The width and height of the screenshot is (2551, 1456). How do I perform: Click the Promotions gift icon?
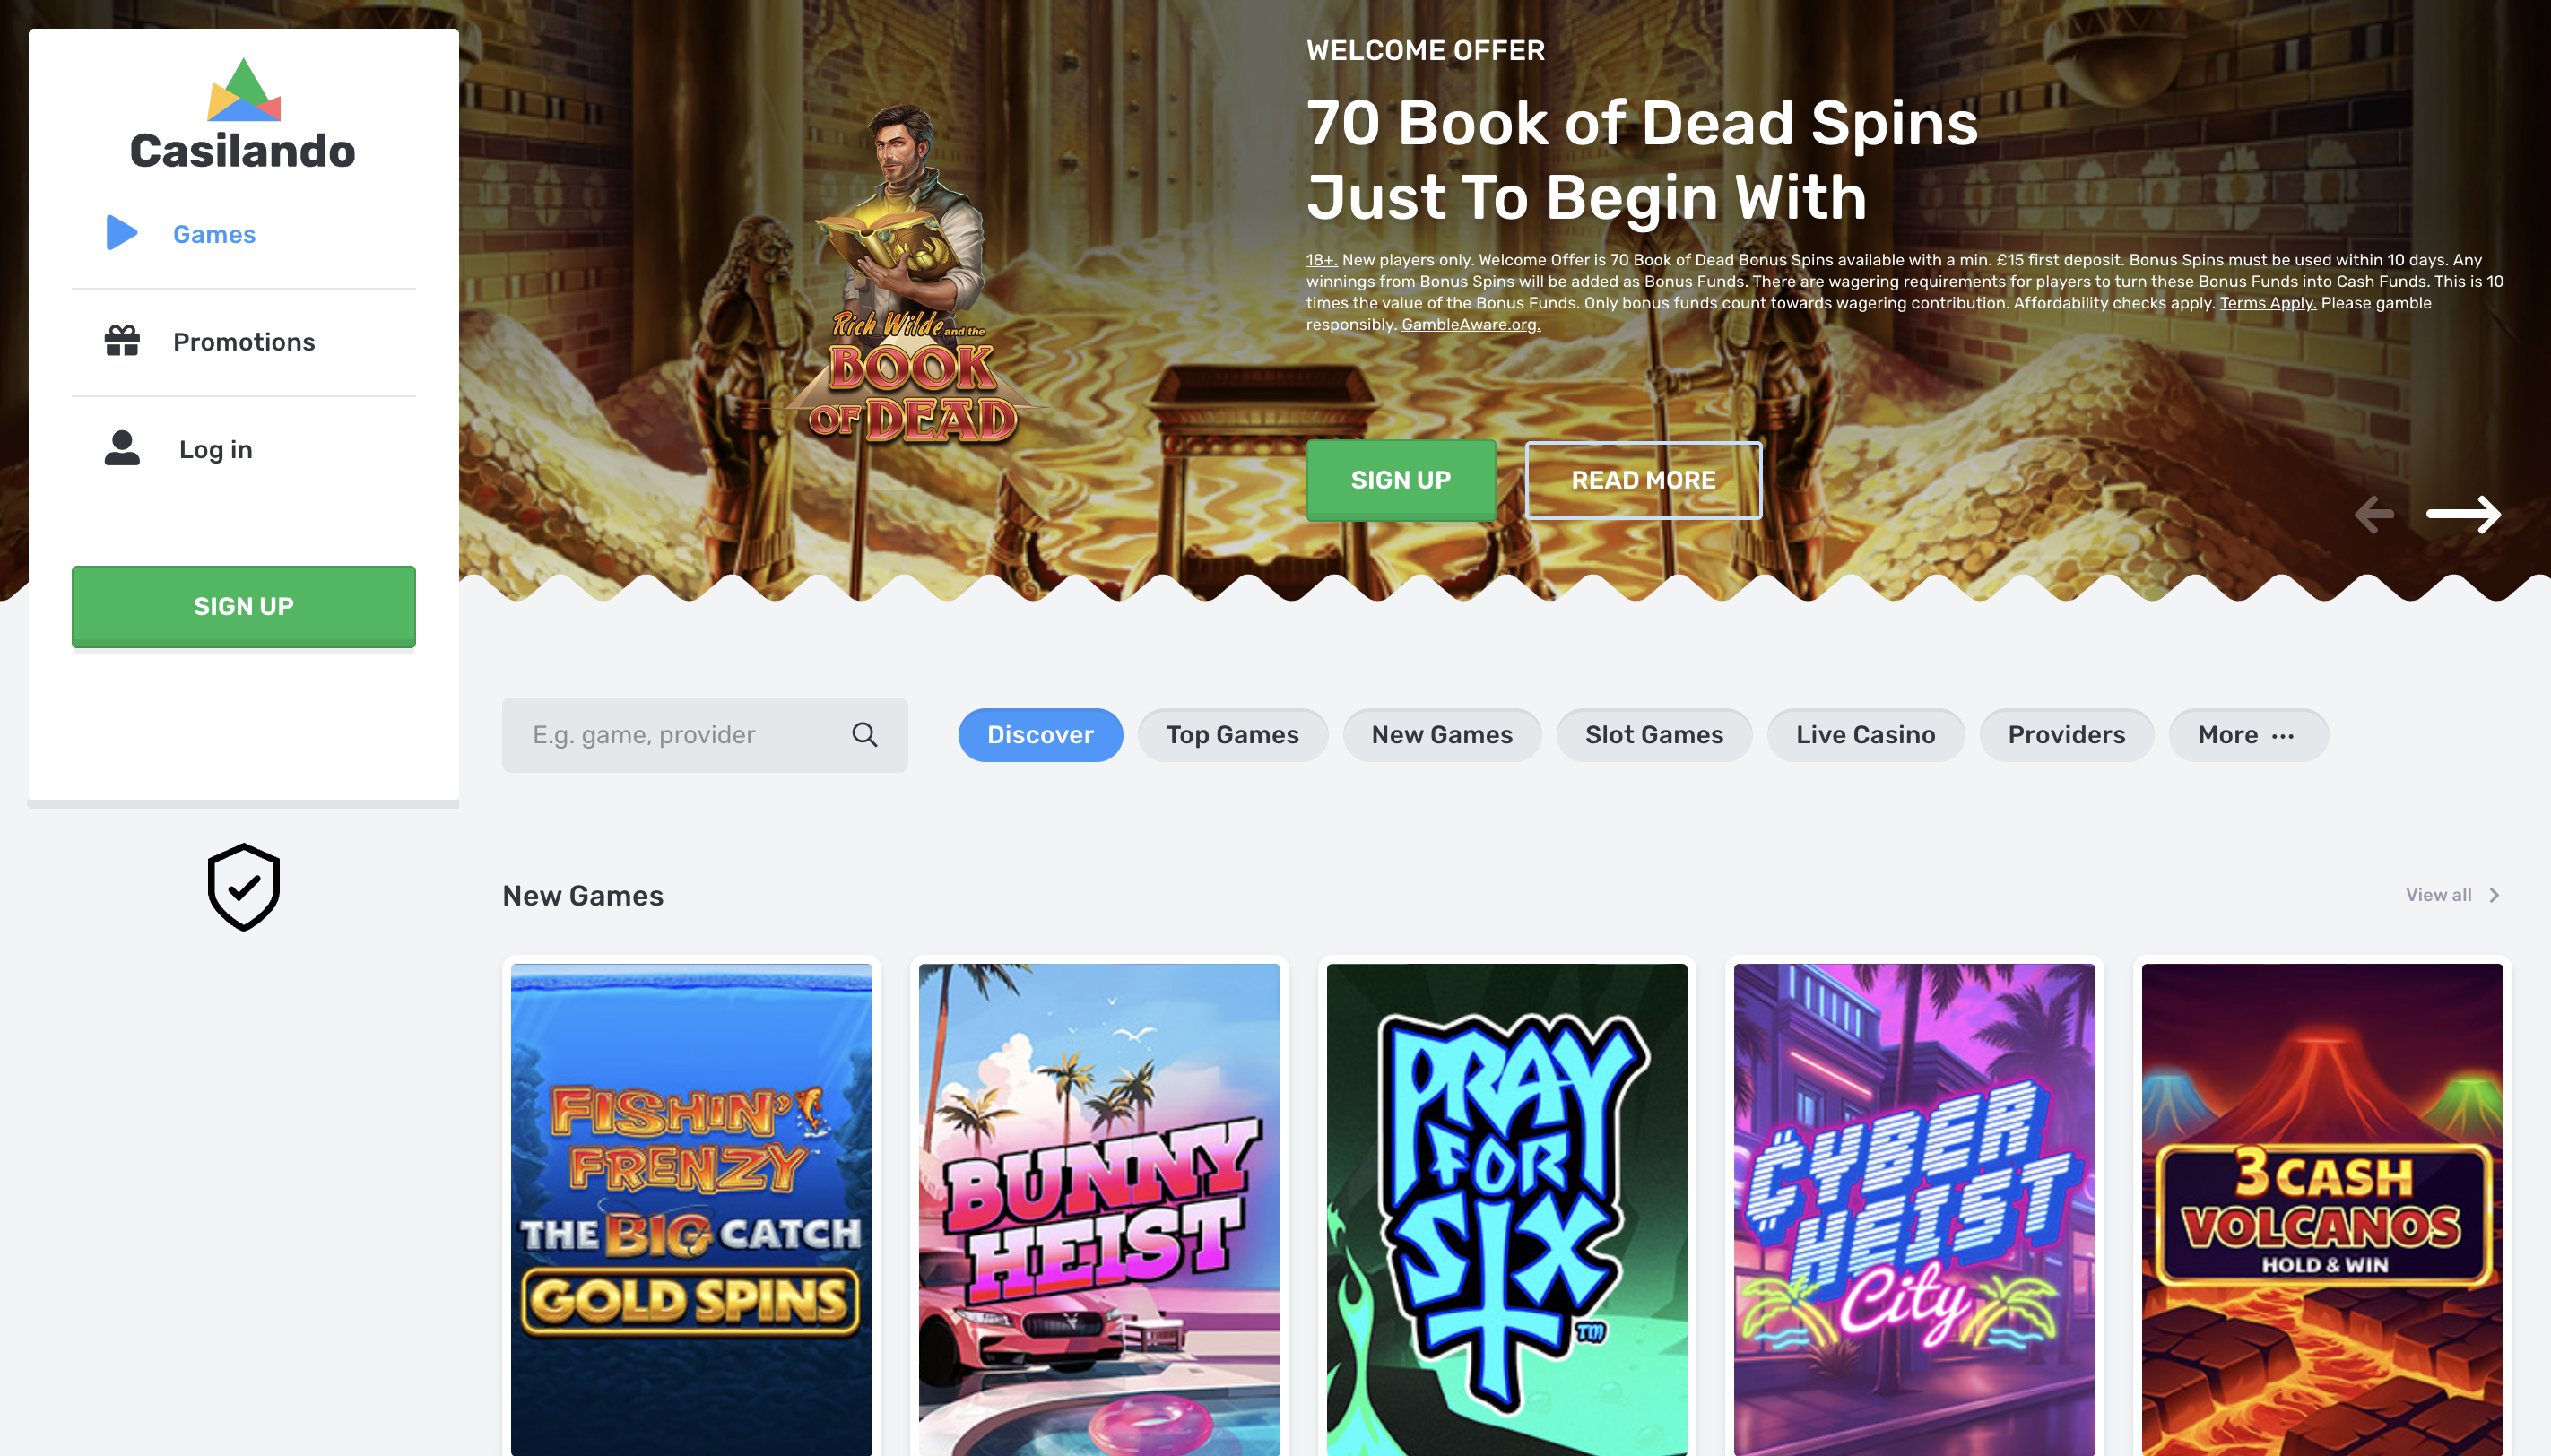pyautogui.click(x=122, y=341)
